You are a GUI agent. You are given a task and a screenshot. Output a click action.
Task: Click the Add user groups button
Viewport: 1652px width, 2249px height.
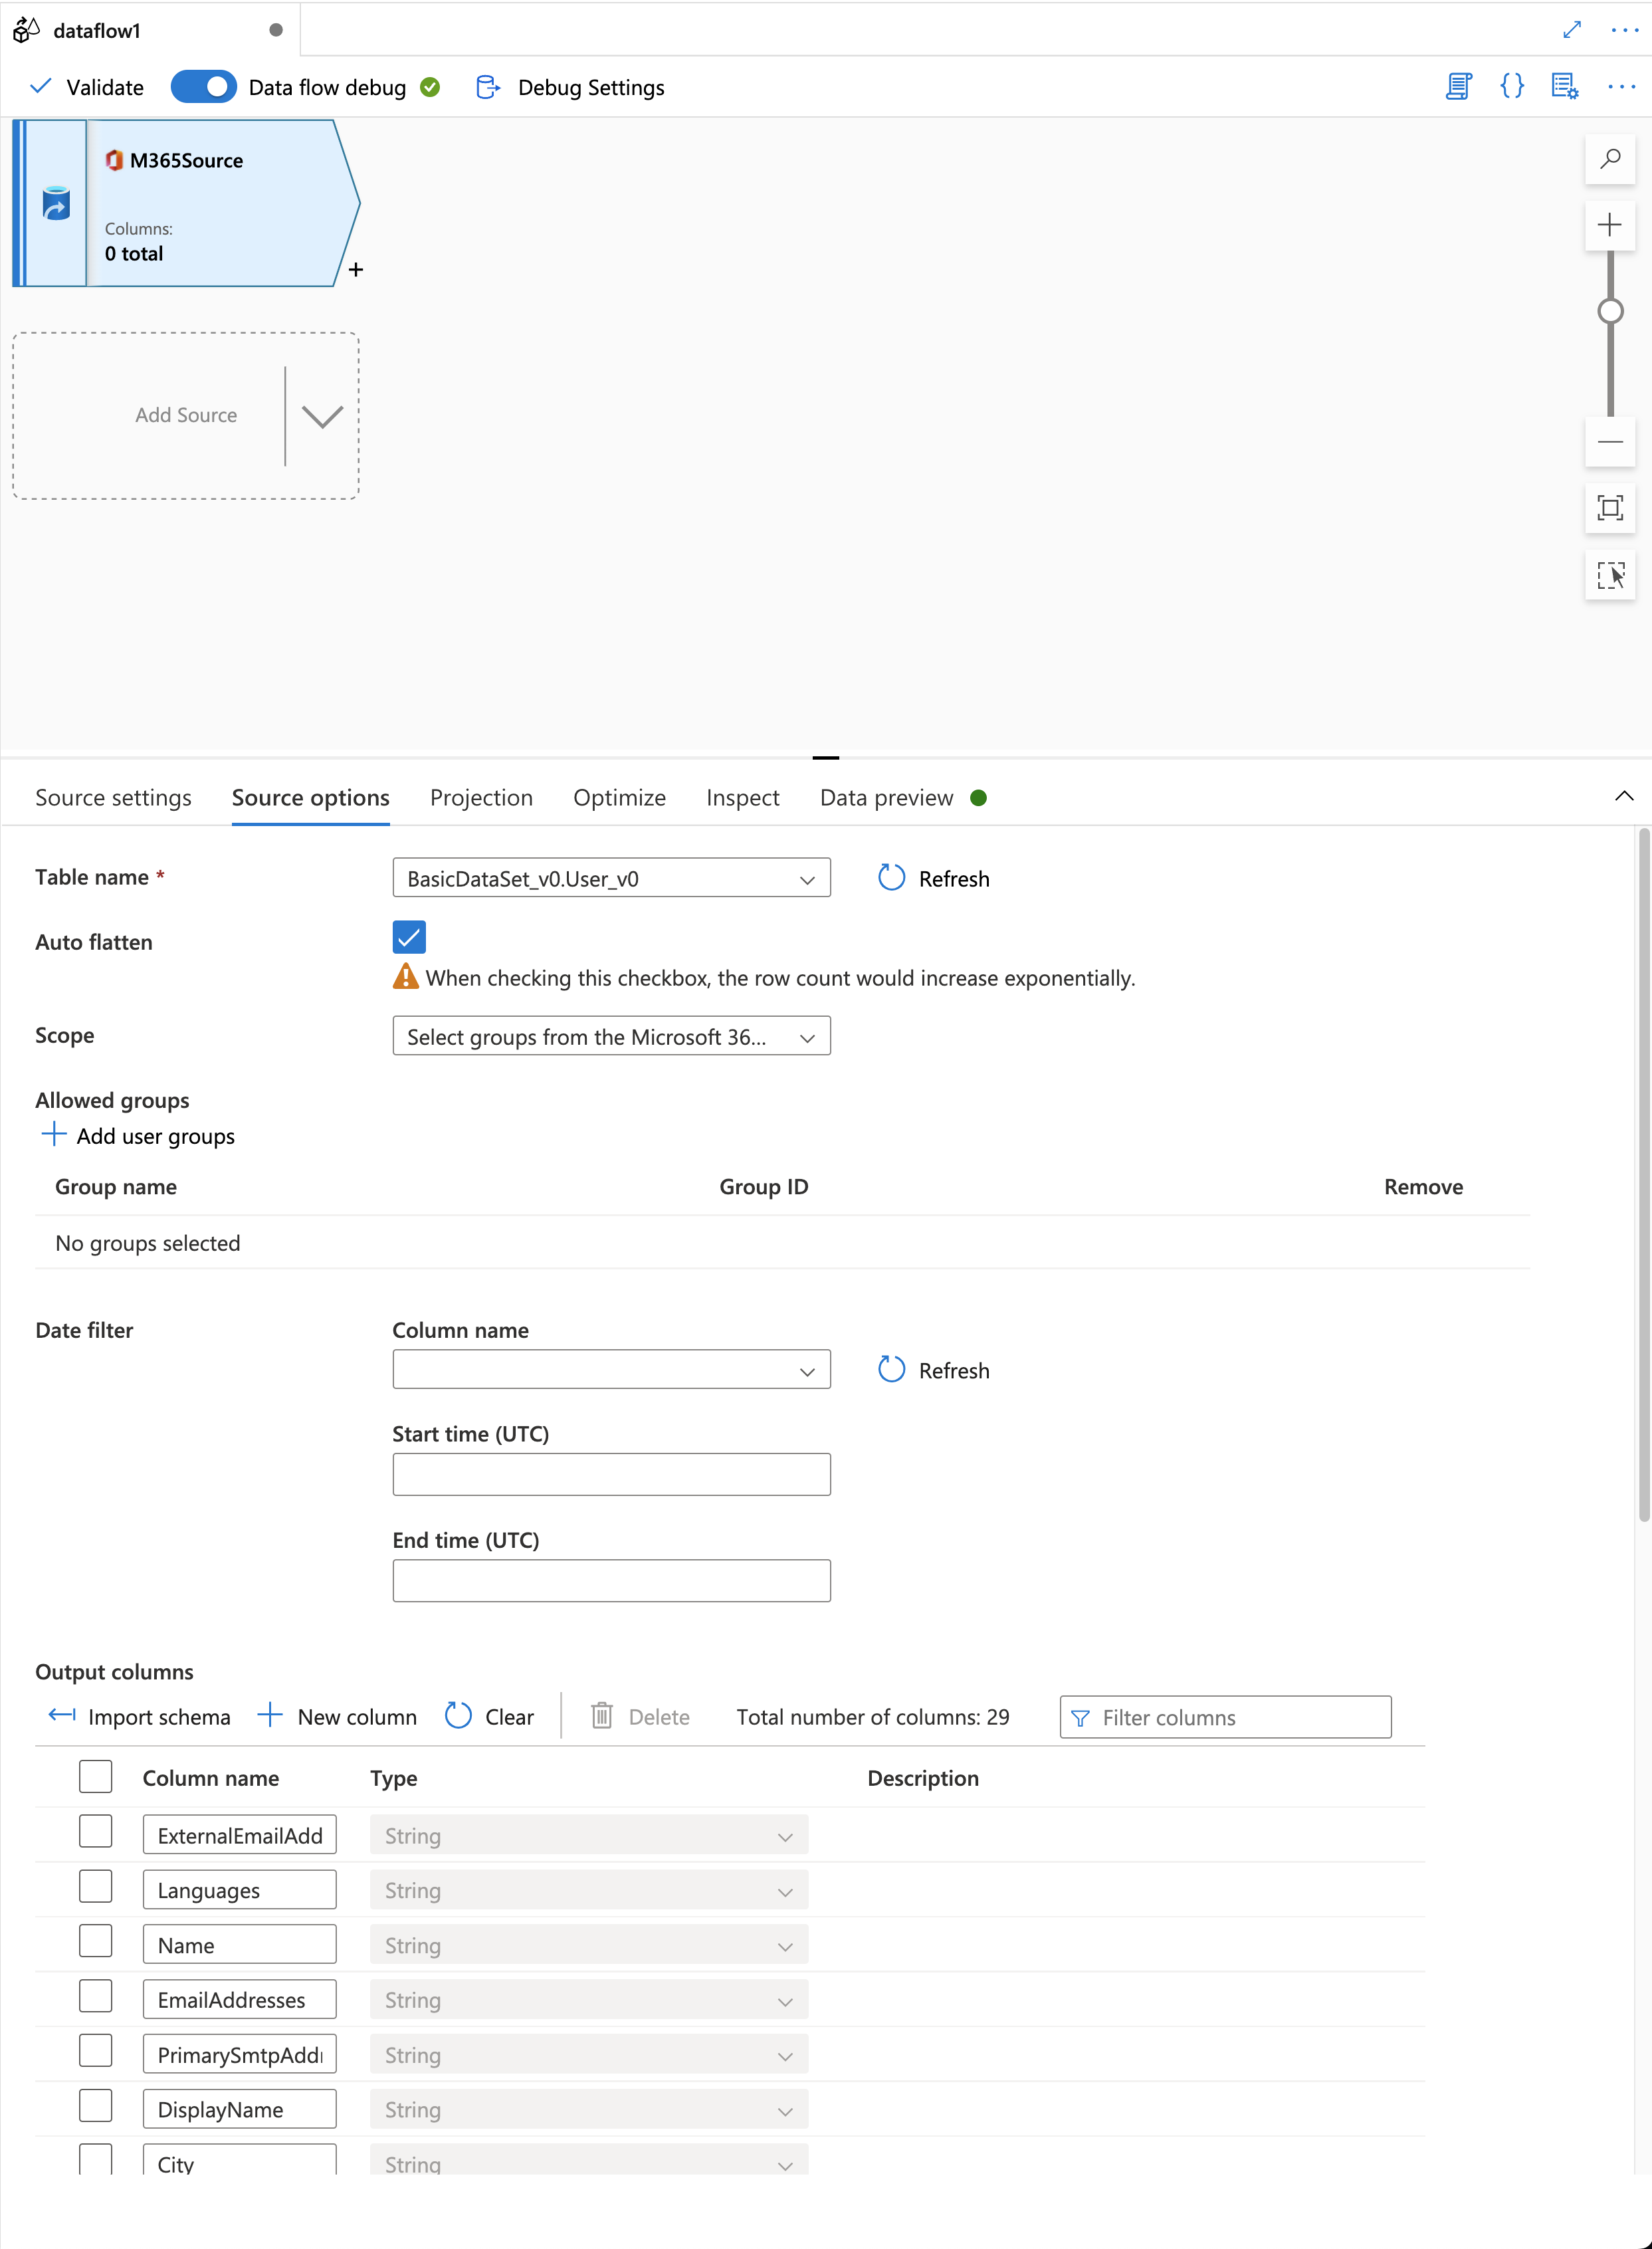click(x=138, y=1135)
